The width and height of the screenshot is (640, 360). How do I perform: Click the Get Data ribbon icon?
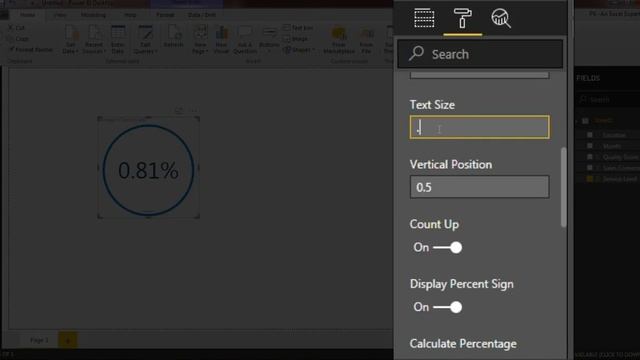(71, 40)
